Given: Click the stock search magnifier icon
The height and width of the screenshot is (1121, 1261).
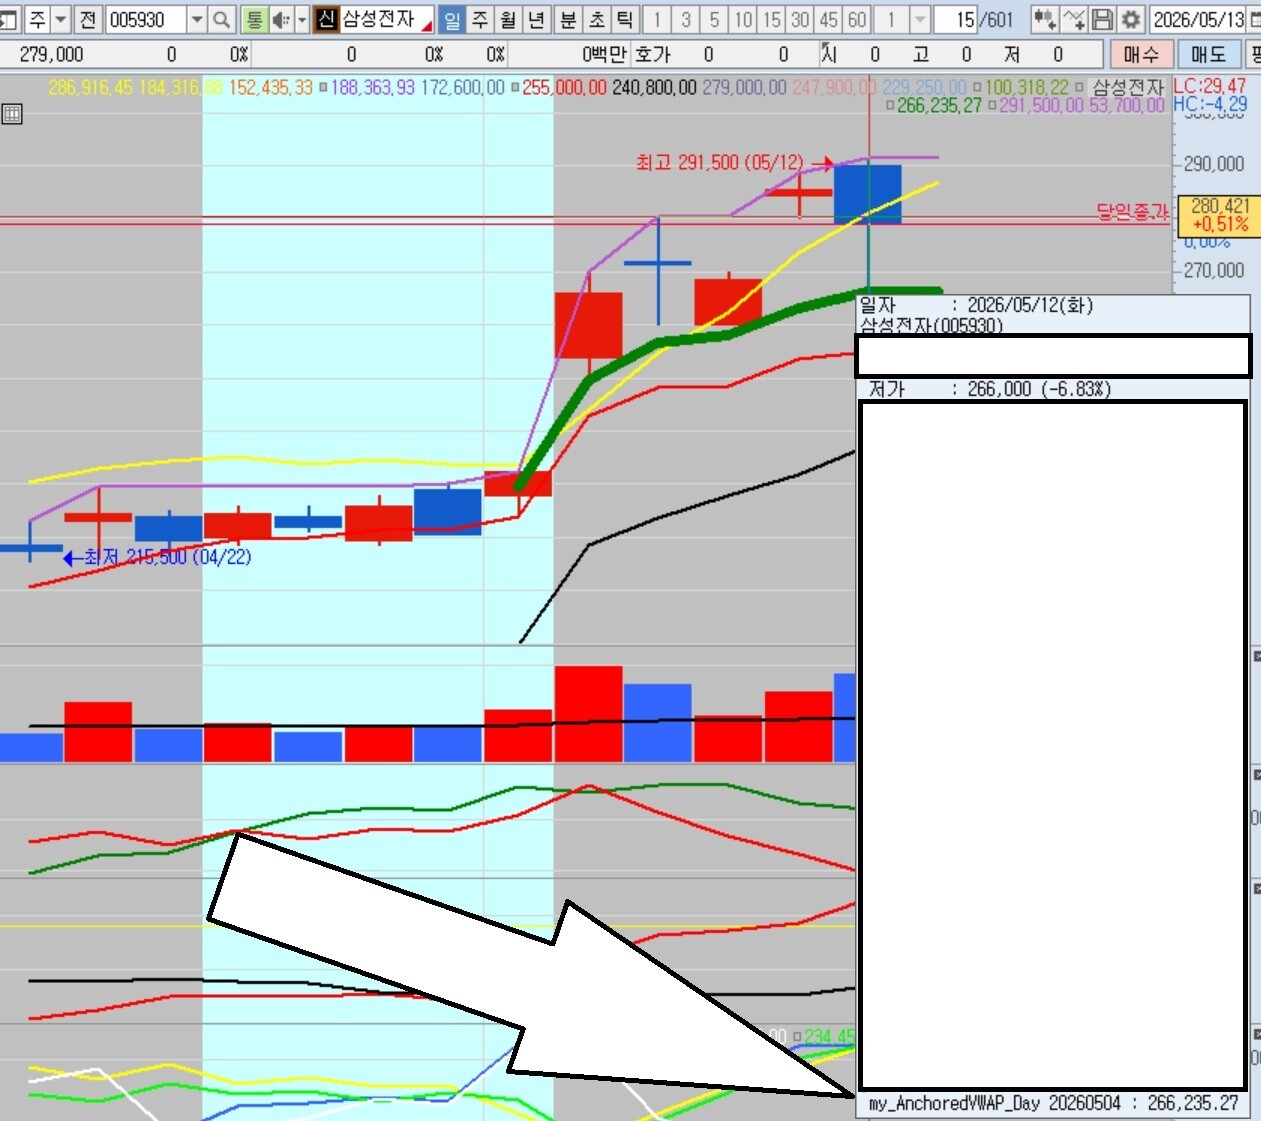Looking at the screenshot, I should point(222,19).
